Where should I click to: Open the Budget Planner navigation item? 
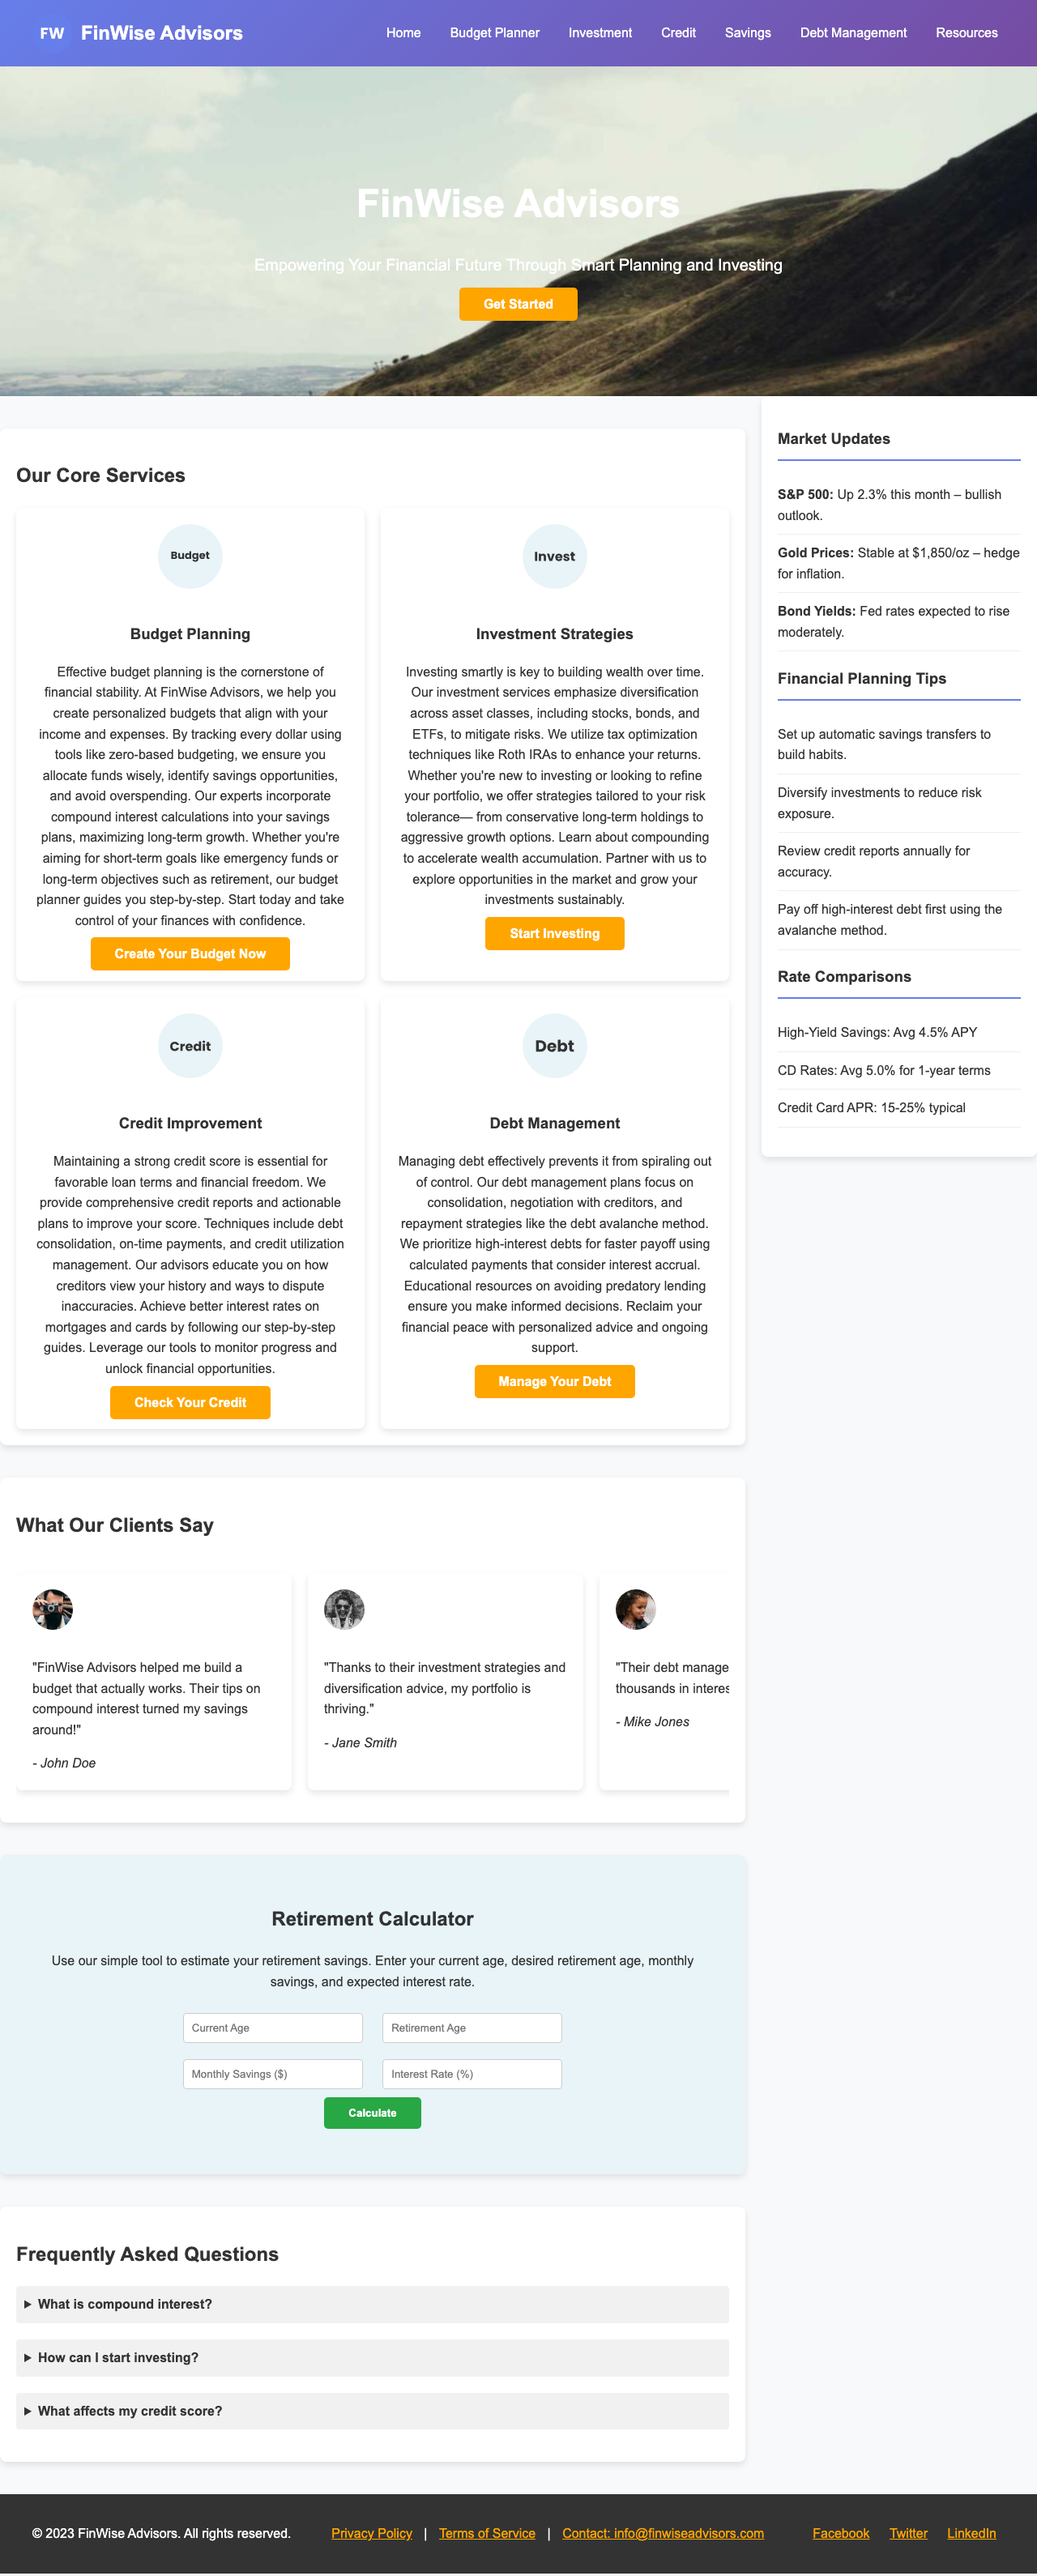tap(494, 33)
